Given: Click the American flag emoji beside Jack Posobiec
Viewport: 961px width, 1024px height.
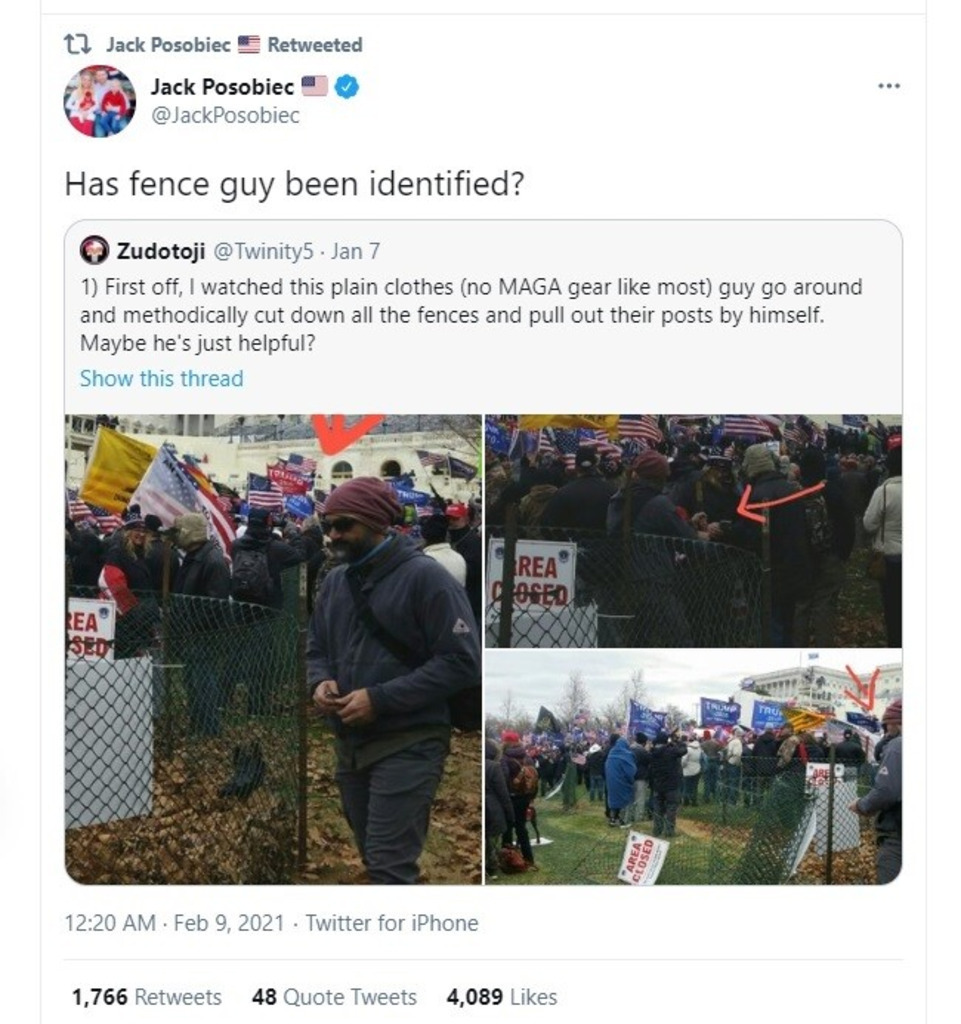Looking at the screenshot, I should point(314,86).
